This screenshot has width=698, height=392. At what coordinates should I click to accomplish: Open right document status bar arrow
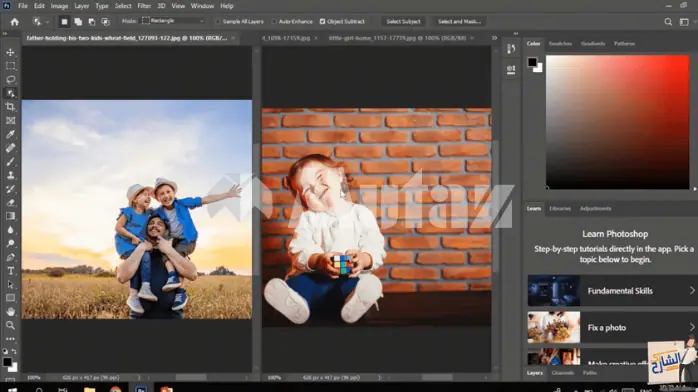click(379, 378)
